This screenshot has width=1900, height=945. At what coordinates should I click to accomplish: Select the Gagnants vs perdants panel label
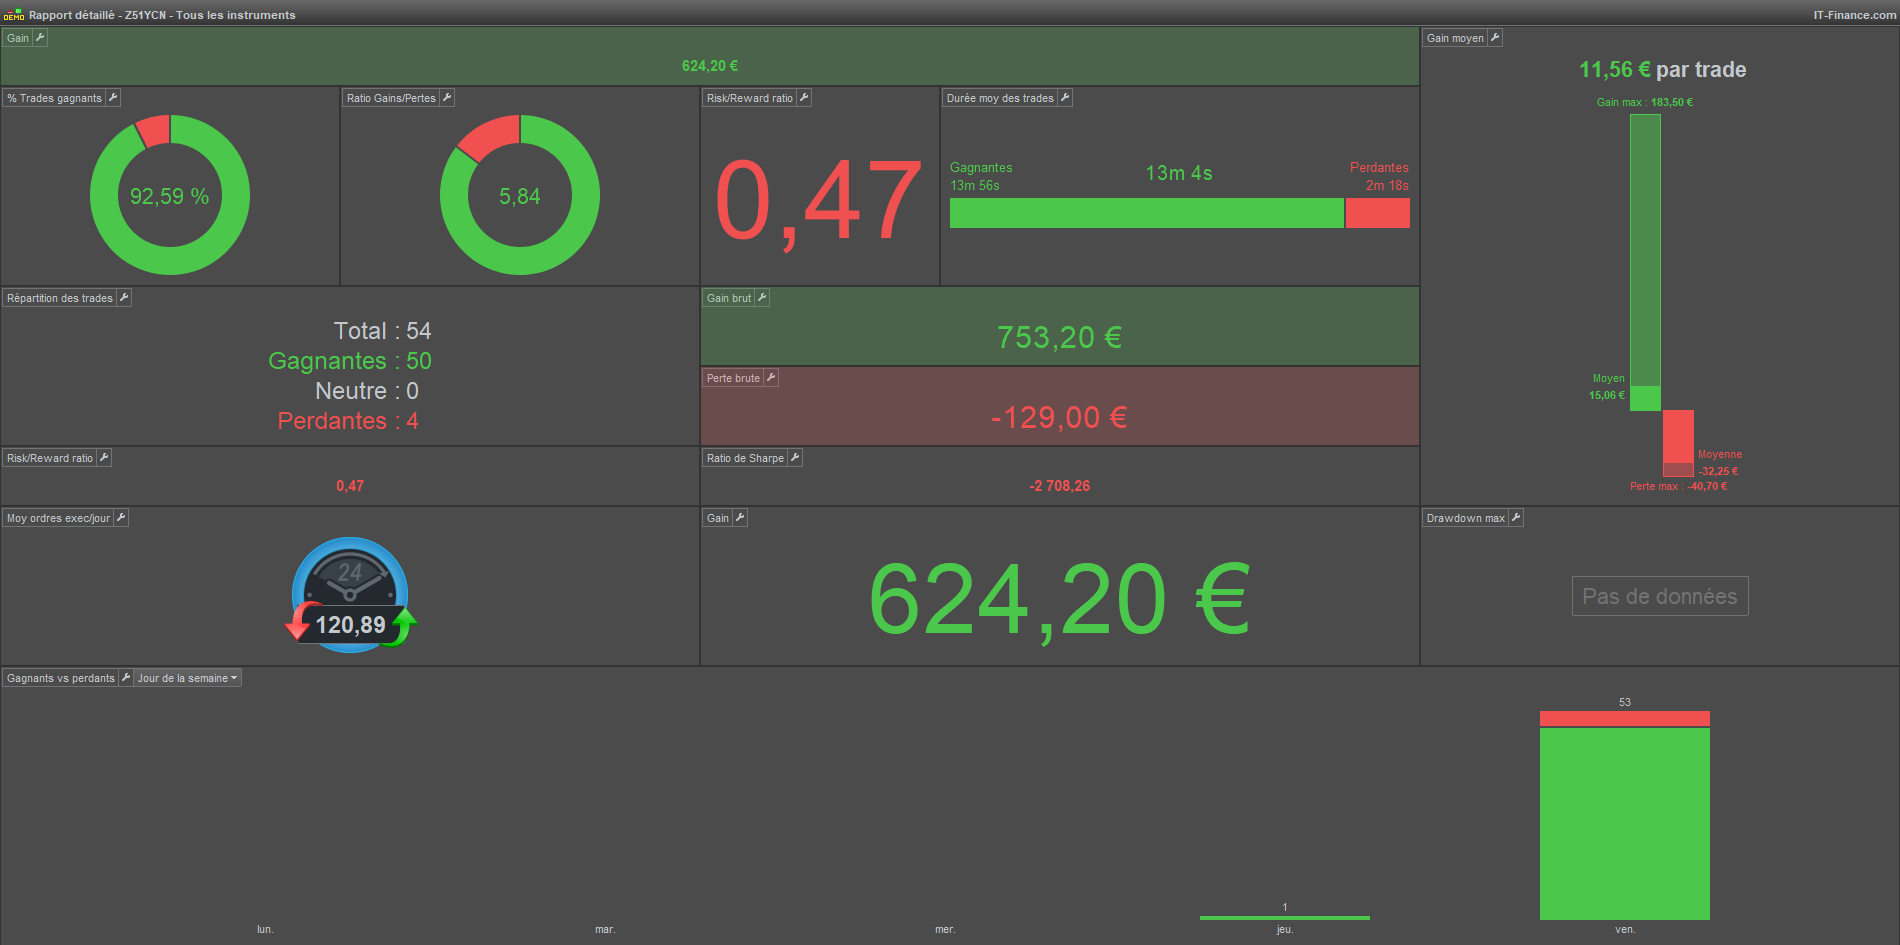61,678
